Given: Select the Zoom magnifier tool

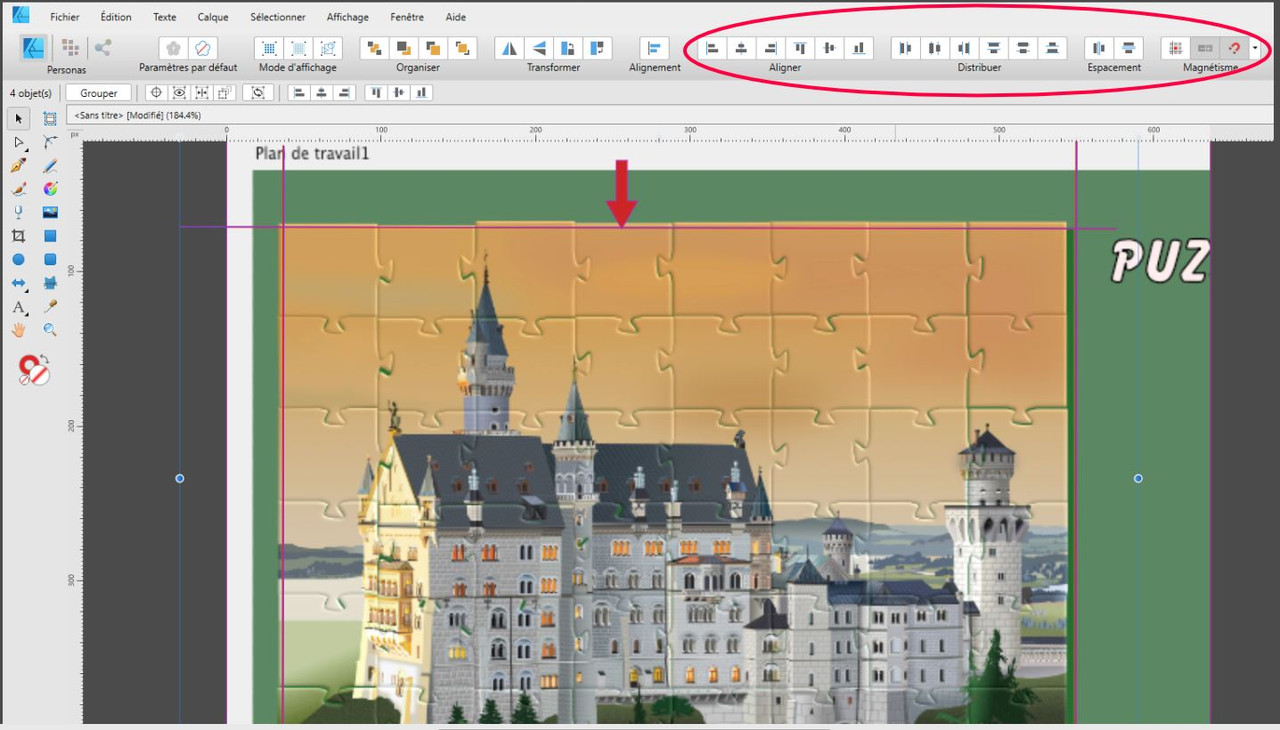Looking at the screenshot, I should coord(50,330).
